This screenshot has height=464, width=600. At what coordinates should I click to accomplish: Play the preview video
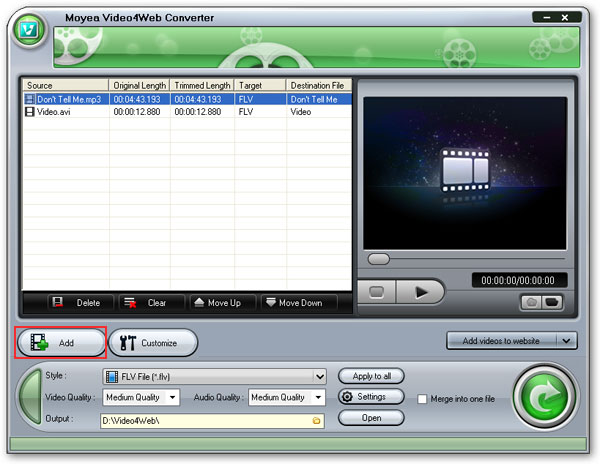[421, 292]
